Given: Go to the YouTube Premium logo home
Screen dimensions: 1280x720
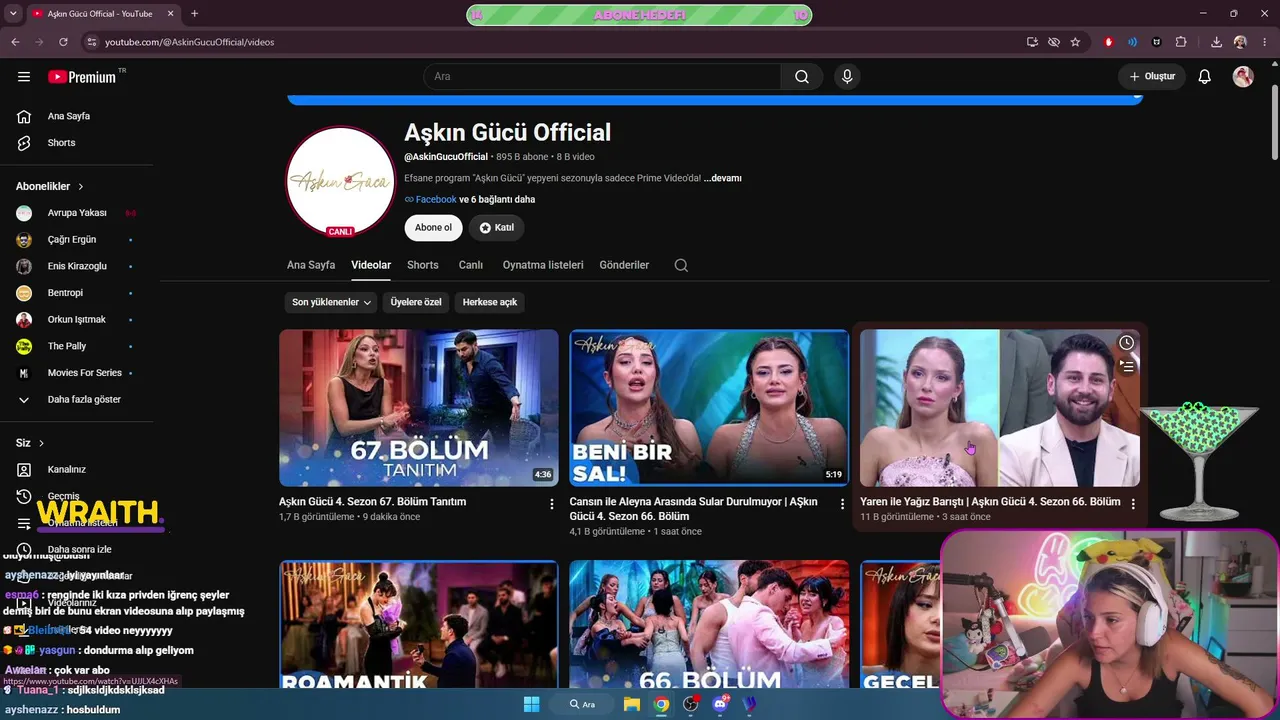Looking at the screenshot, I should click(x=82, y=77).
